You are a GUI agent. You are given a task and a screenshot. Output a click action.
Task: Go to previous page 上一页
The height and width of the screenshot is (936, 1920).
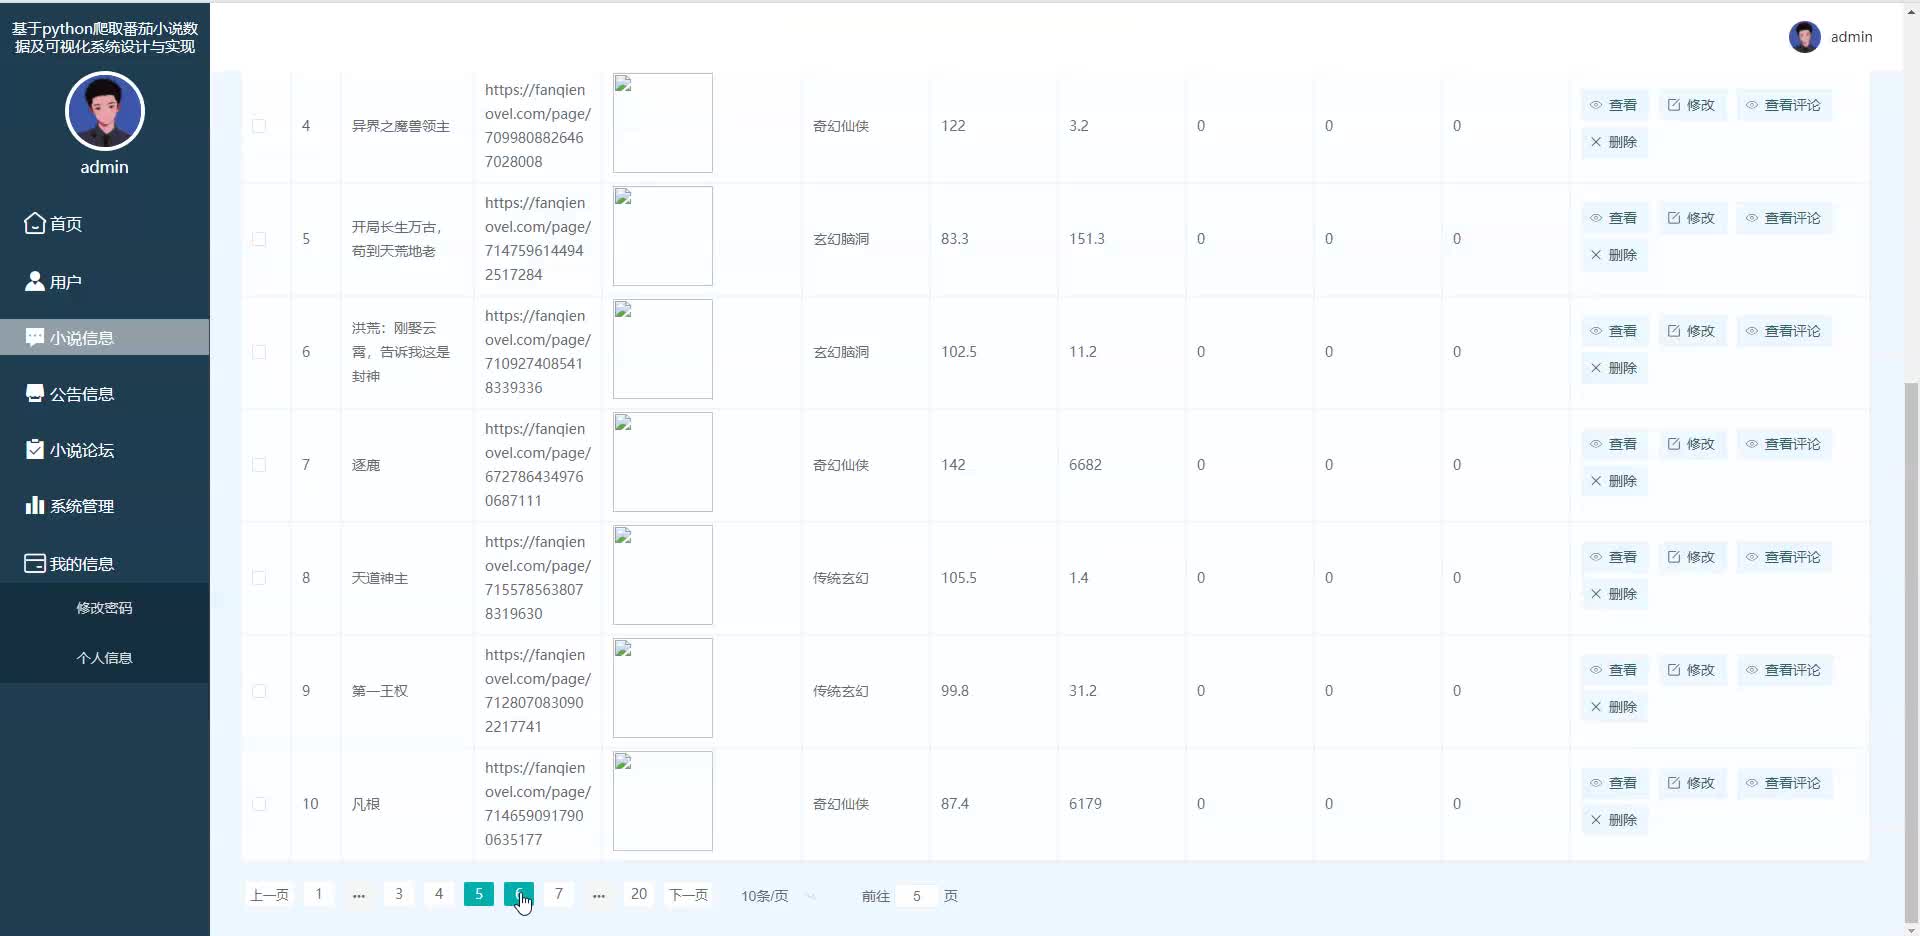tap(269, 895)
